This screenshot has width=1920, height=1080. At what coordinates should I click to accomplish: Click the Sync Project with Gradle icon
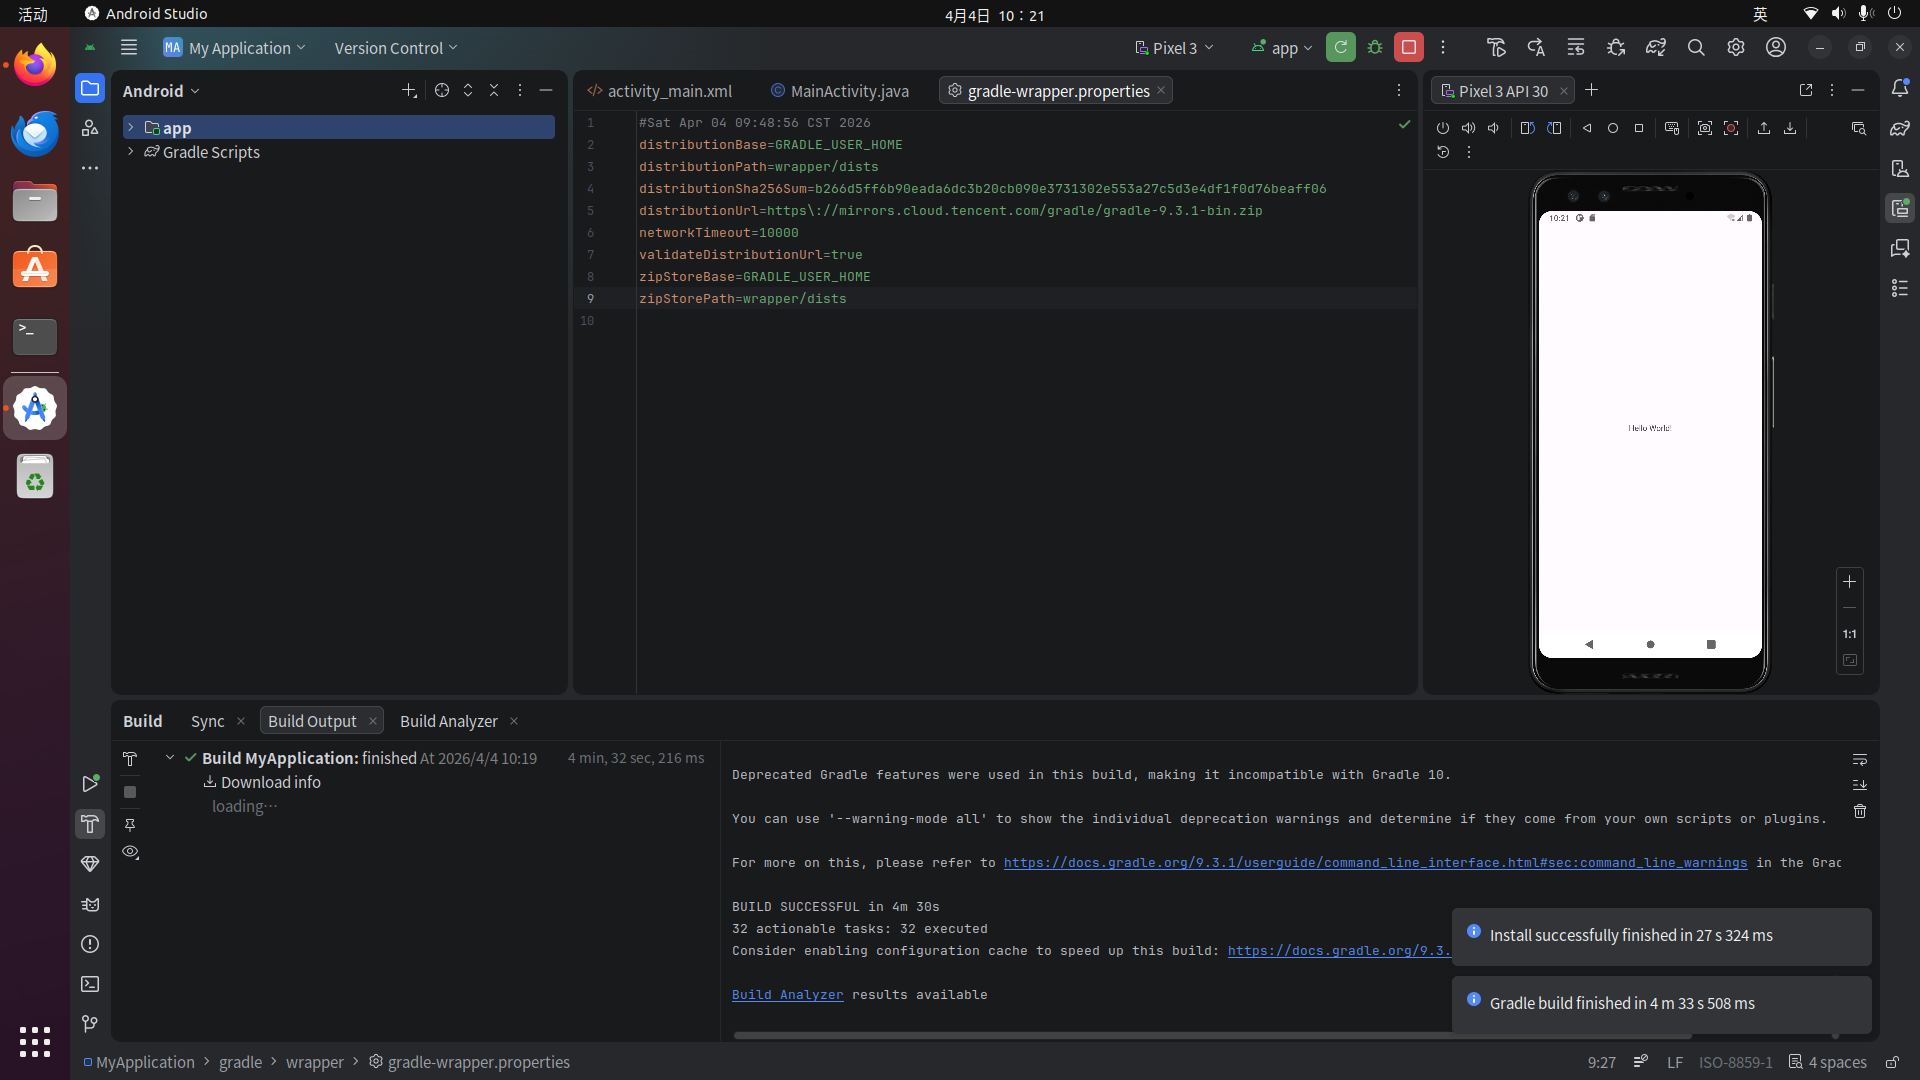click(1655, 47)
